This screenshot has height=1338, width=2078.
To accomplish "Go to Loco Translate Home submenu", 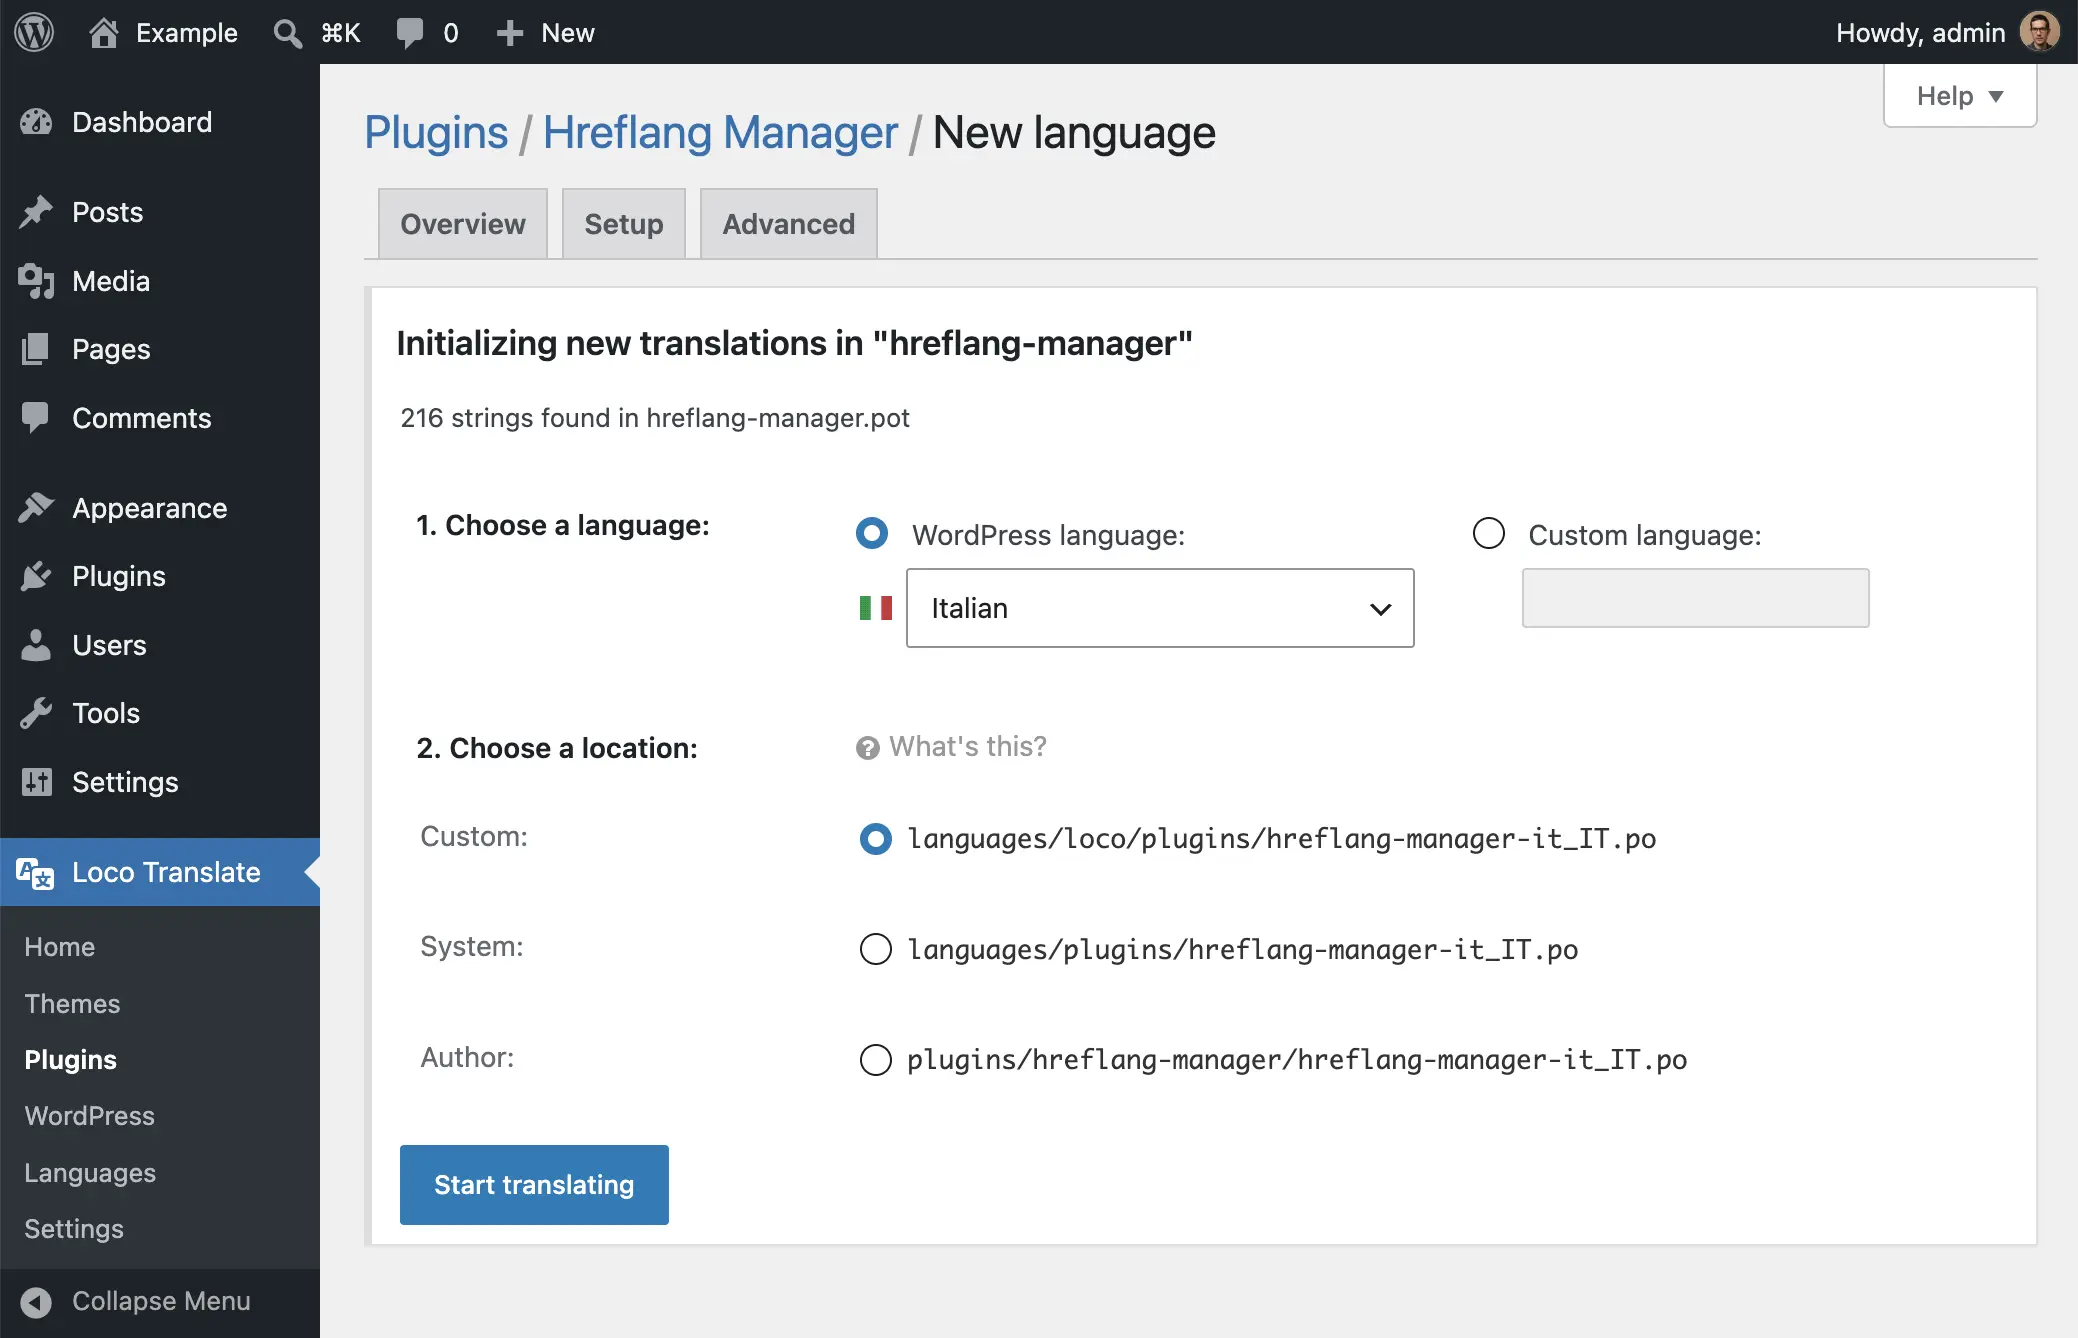I will [x=60, y=947].
